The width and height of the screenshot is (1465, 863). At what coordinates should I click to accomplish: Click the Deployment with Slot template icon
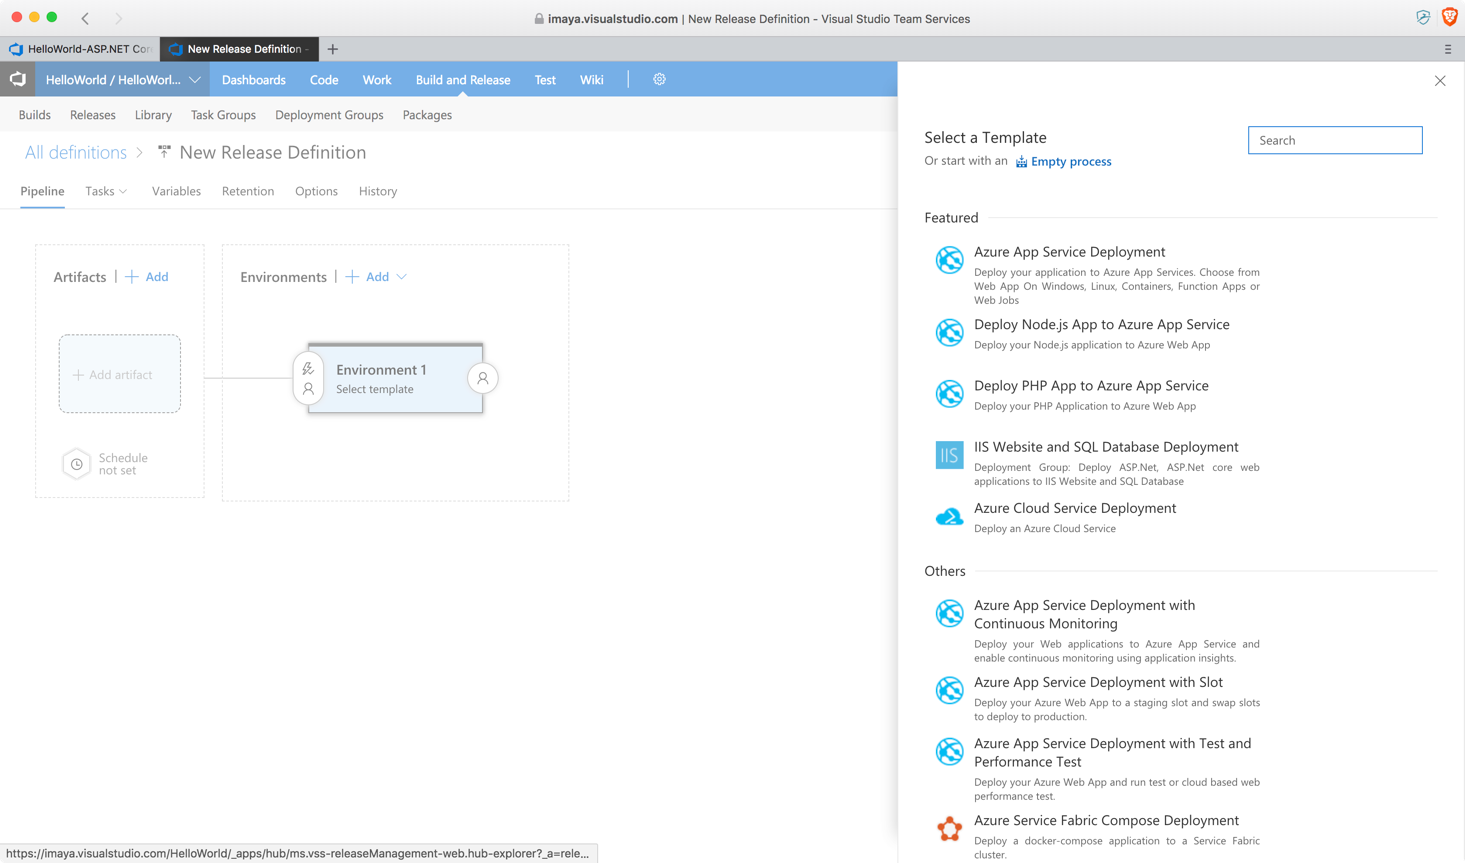click(949, 690)
